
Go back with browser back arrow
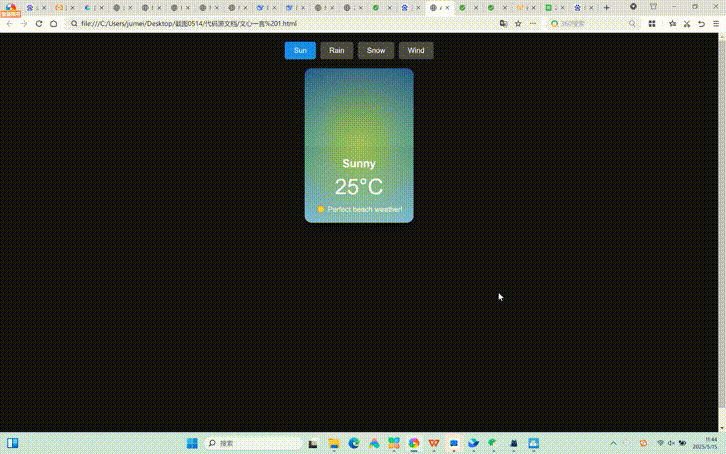(x=10, y=24)
